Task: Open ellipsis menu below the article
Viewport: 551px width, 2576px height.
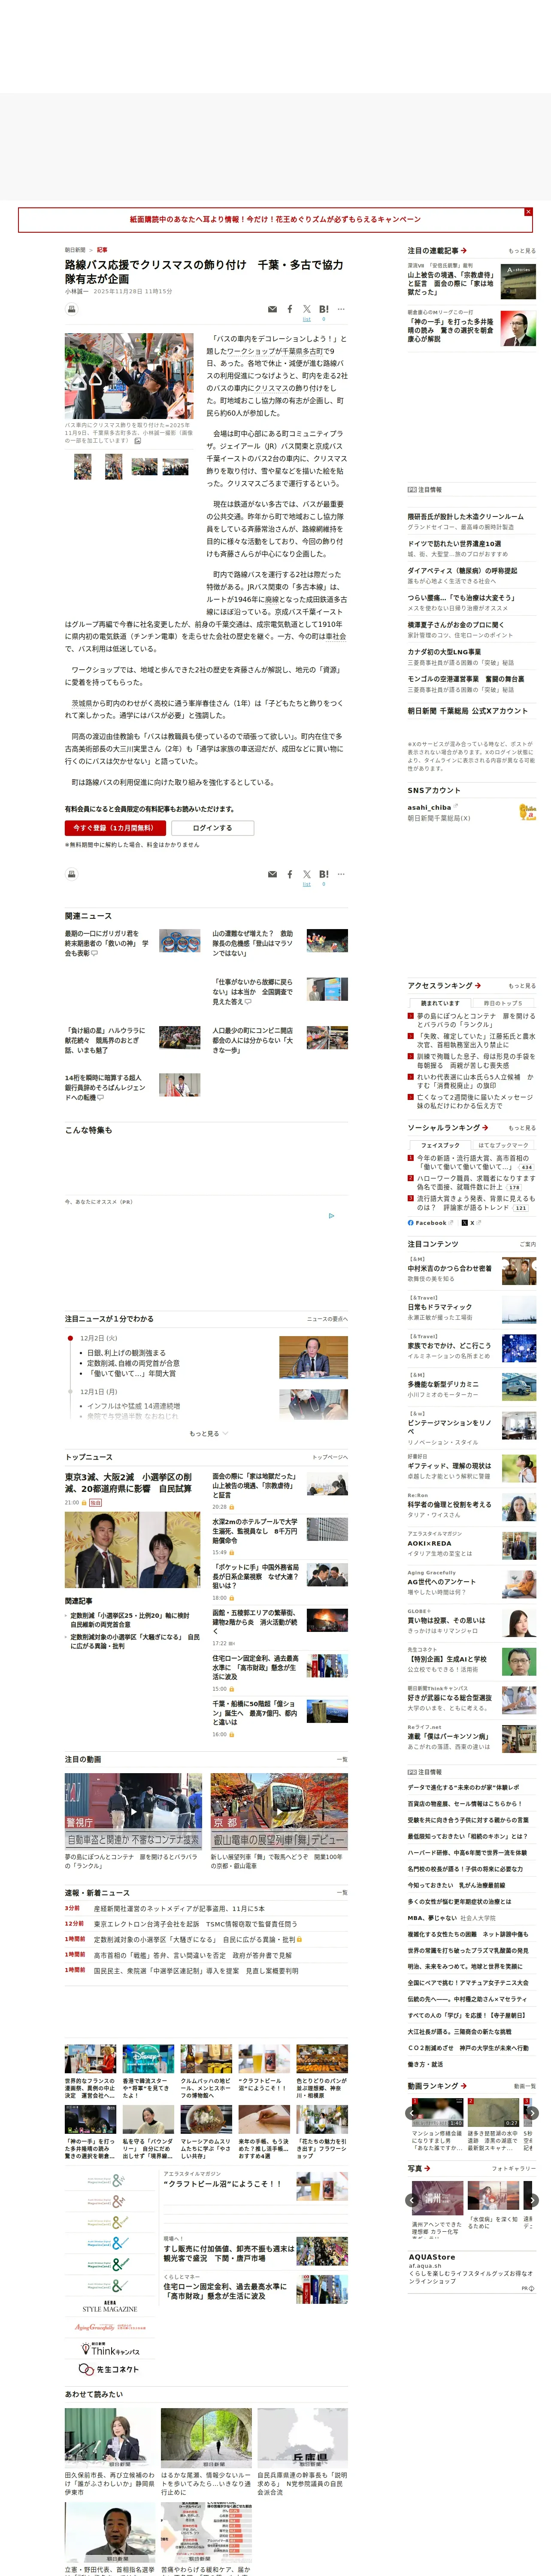Action: coord(341,874)
